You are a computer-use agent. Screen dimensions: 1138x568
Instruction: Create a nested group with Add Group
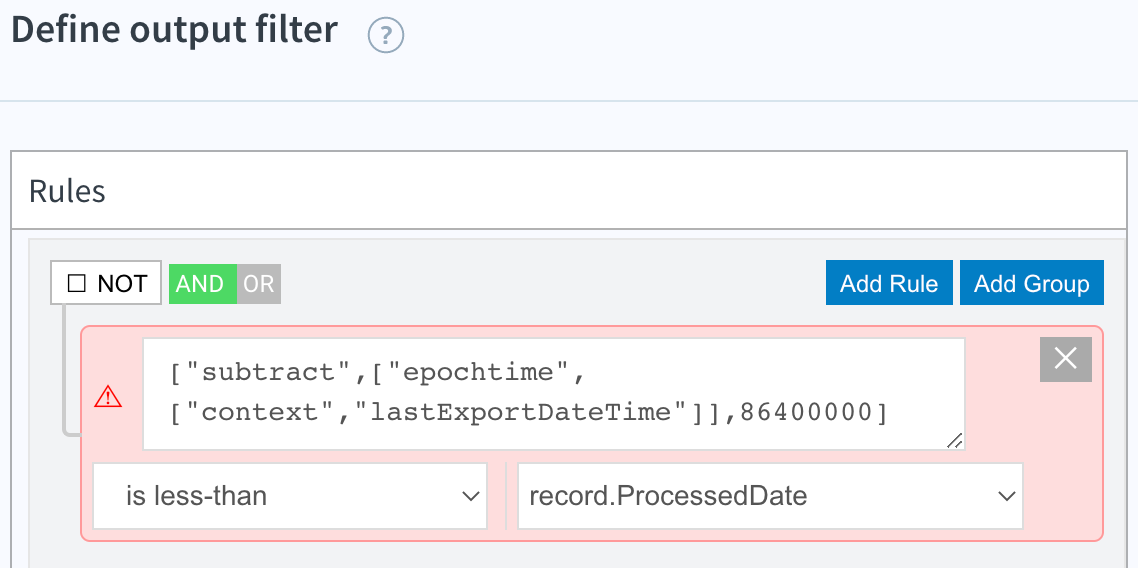[x=1031, y=283]
